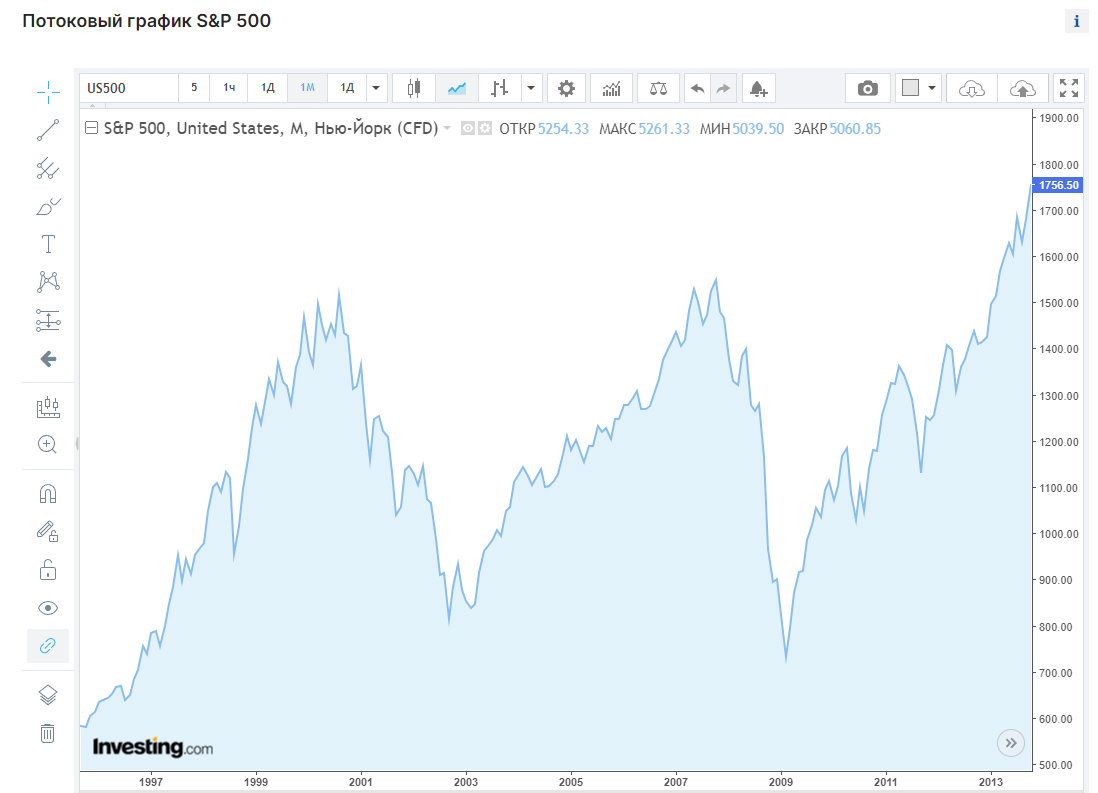
Task: Toggle magnet mode on
Action: pyautogui.click(x=47, y=494)
